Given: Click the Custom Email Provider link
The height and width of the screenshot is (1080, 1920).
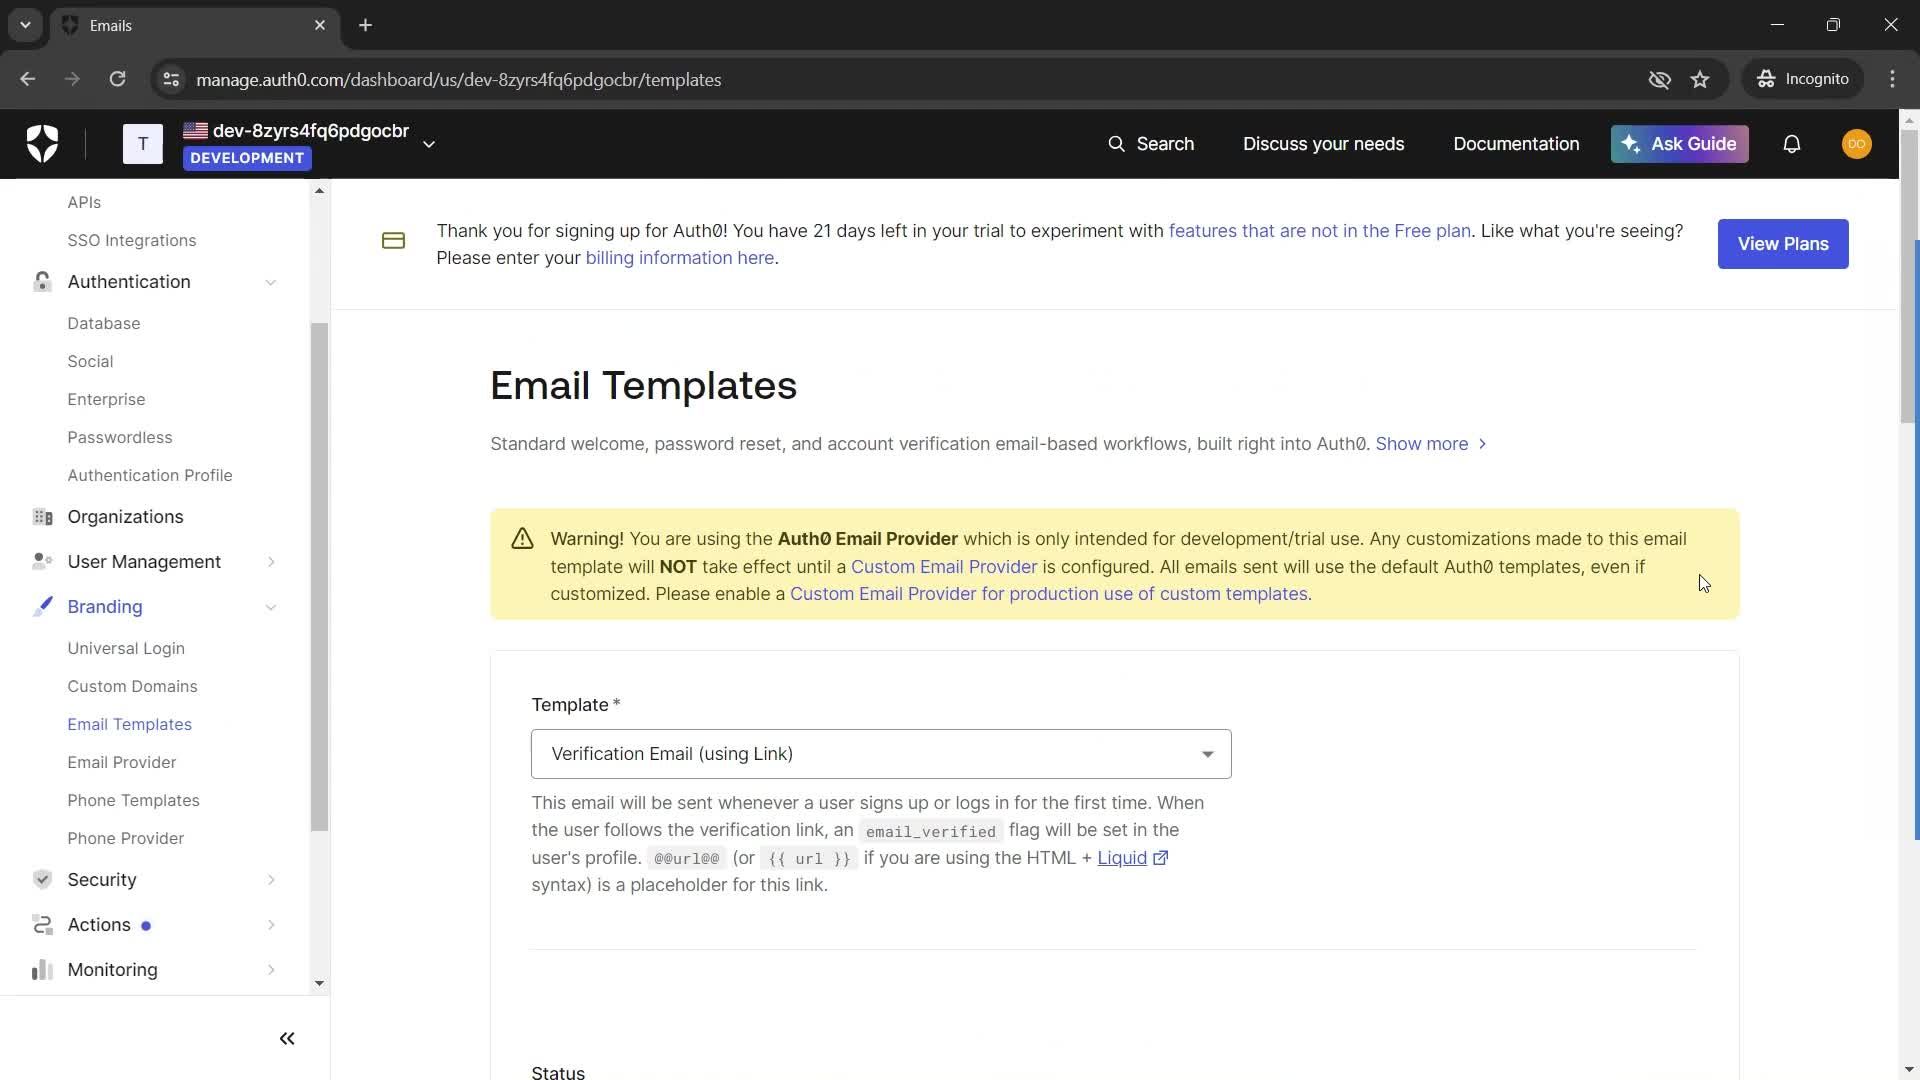Looking at the screenshot, I should [944, 567].
